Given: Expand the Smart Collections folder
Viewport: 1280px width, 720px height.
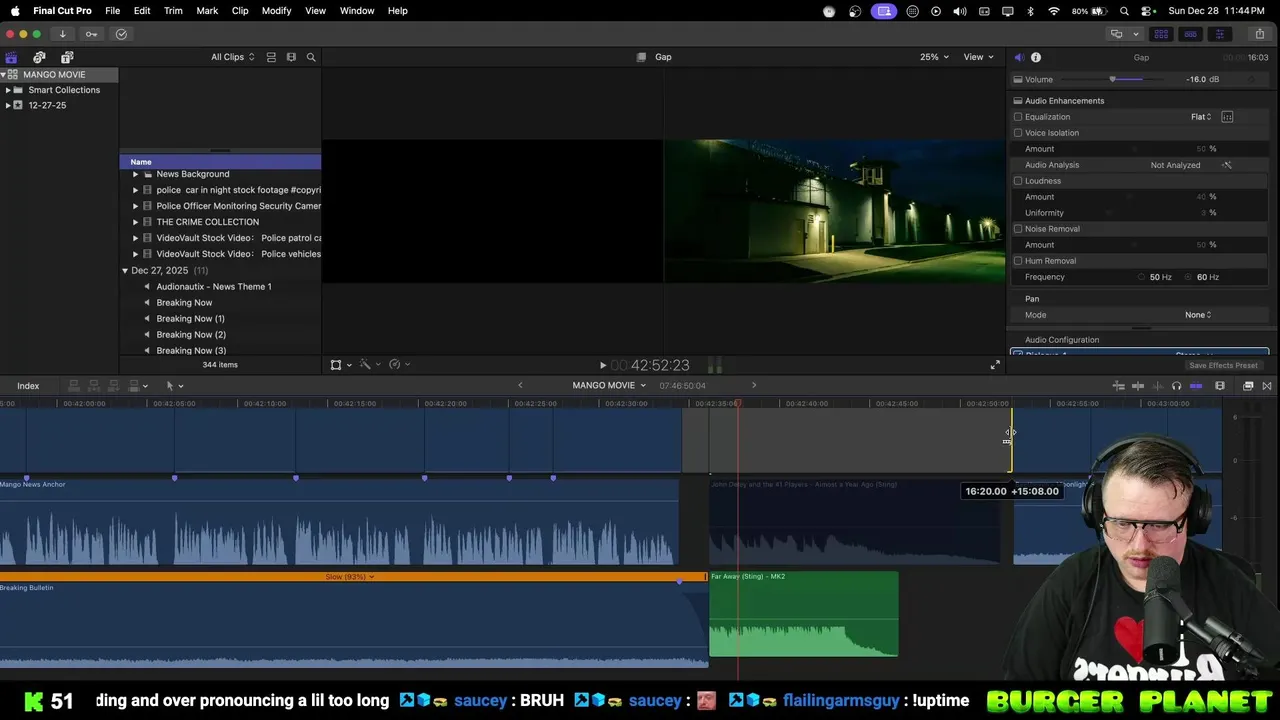Looking at the screenshot, I should [8, 90].
